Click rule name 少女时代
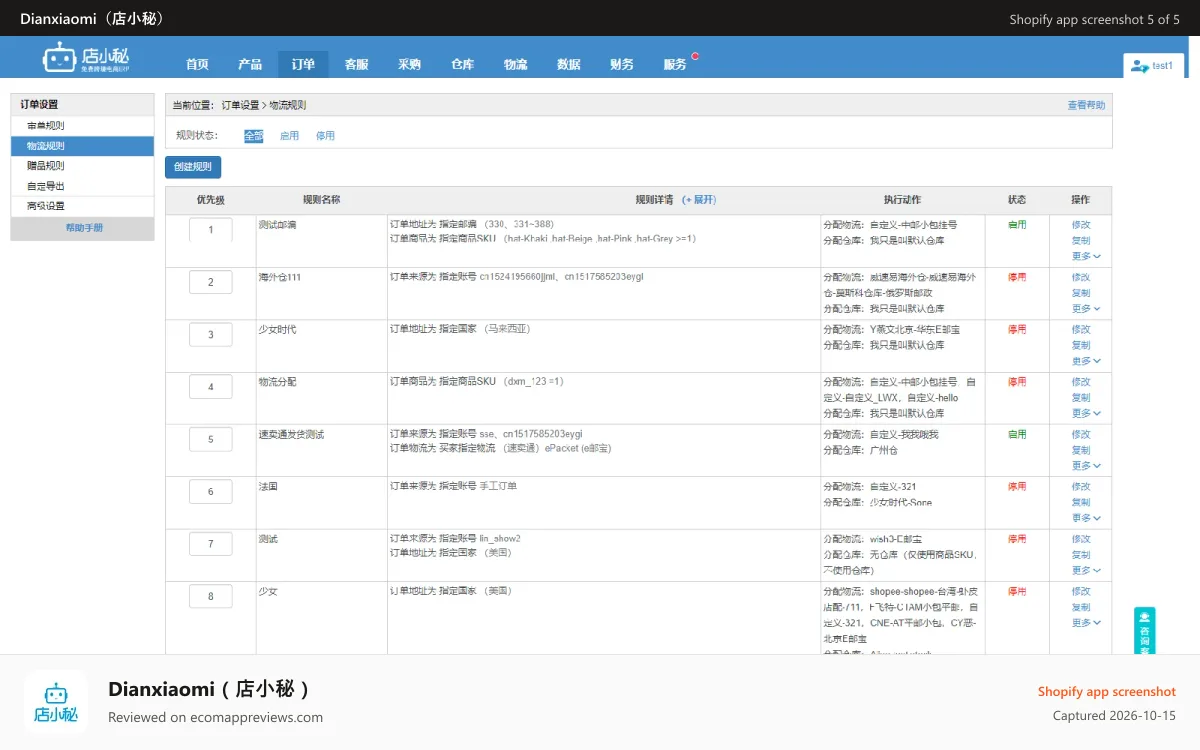 277,329
